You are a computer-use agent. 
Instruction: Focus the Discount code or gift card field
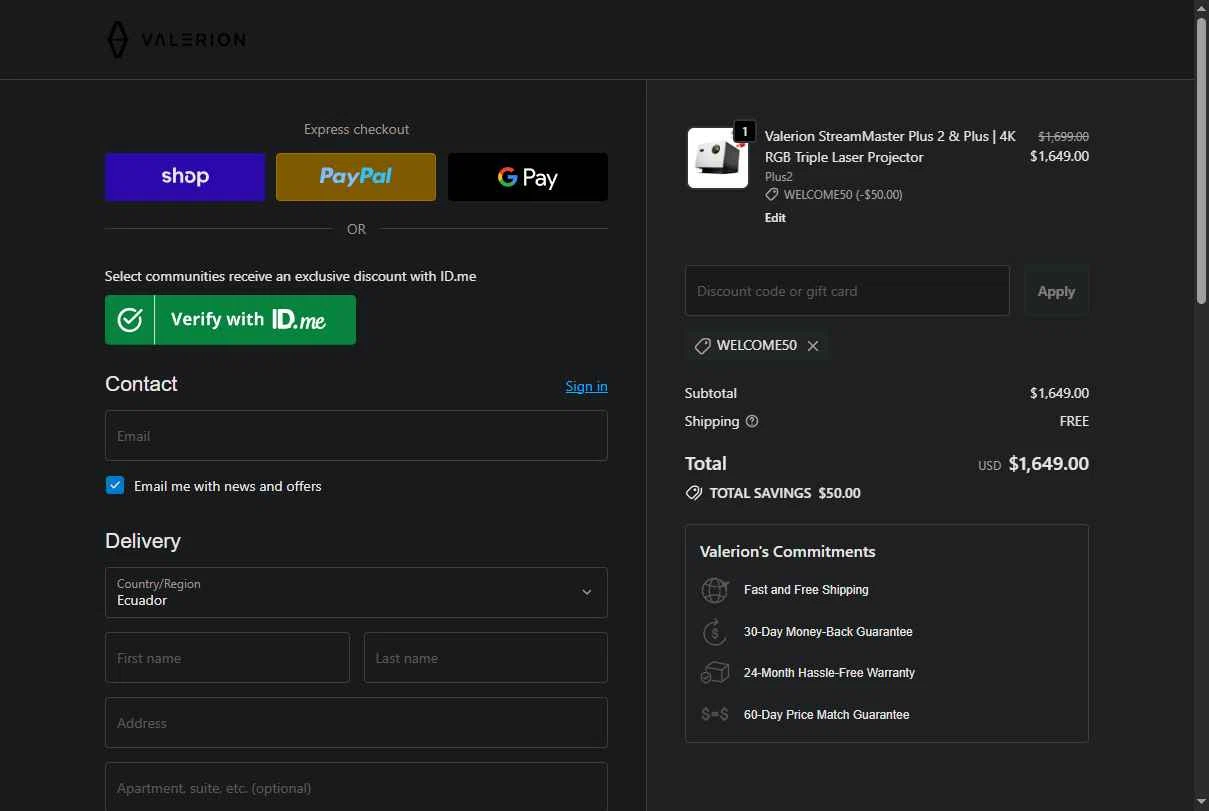(x=847, y=291)
